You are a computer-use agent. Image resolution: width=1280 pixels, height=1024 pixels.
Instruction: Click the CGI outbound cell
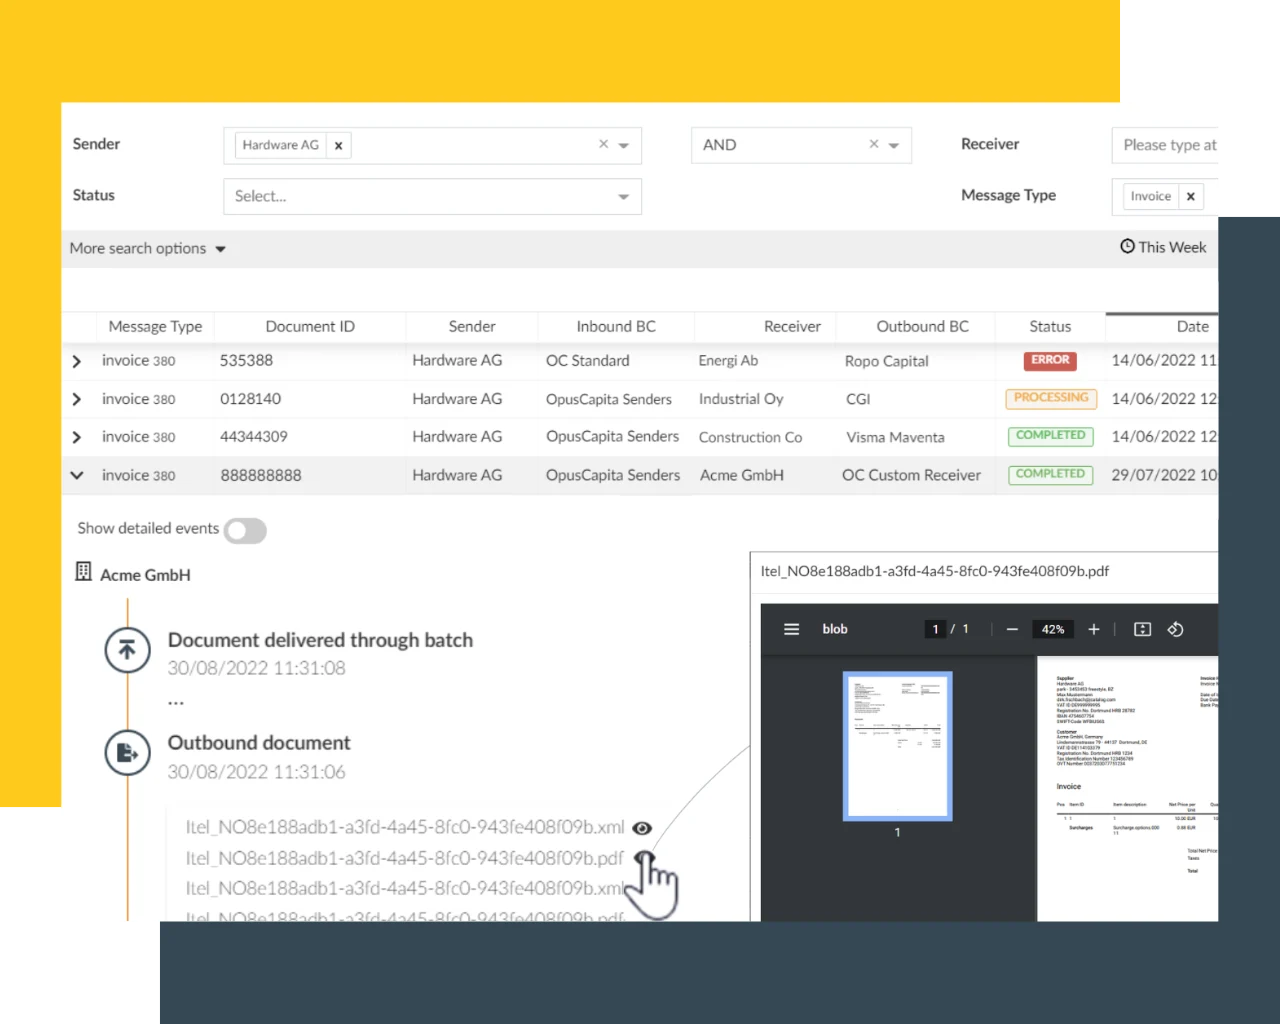coord(858,399)
